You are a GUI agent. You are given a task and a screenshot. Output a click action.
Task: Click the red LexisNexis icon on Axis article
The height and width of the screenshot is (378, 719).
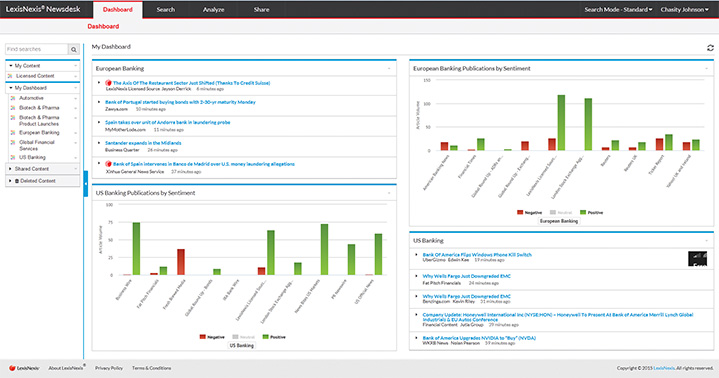108,83
